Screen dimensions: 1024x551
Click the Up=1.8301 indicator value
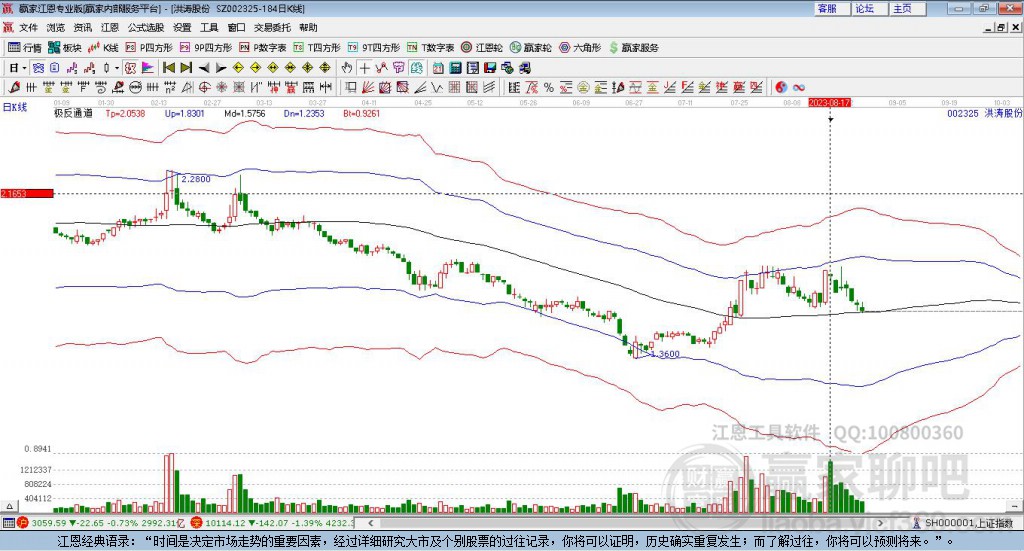pyautogui.click(x=185, y=114)
